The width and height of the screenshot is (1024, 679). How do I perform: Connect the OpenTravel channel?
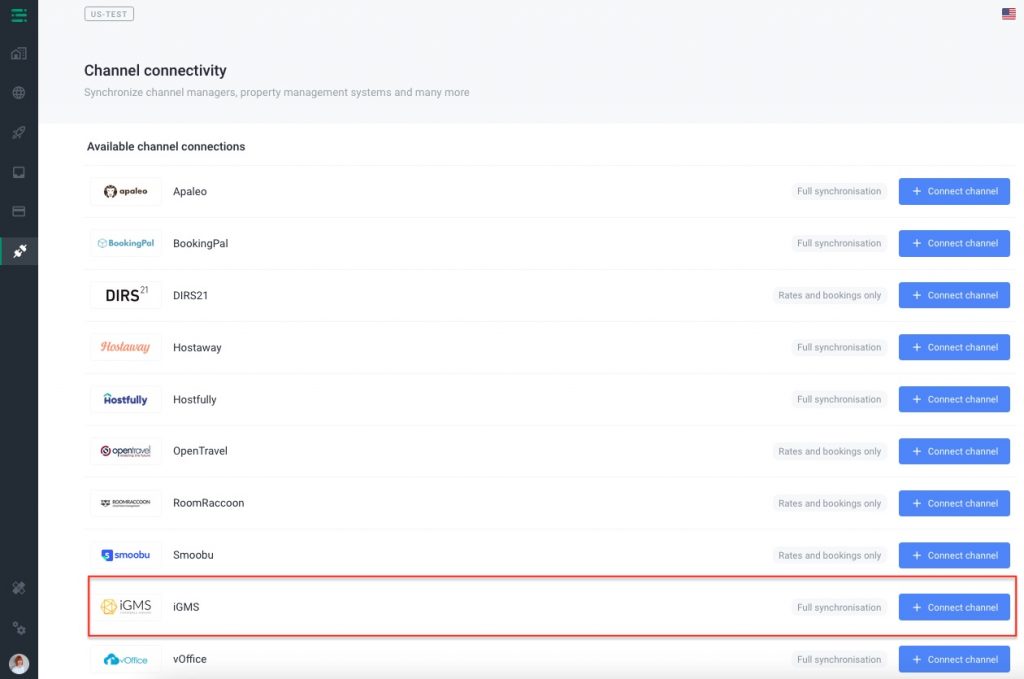(954, 451)
